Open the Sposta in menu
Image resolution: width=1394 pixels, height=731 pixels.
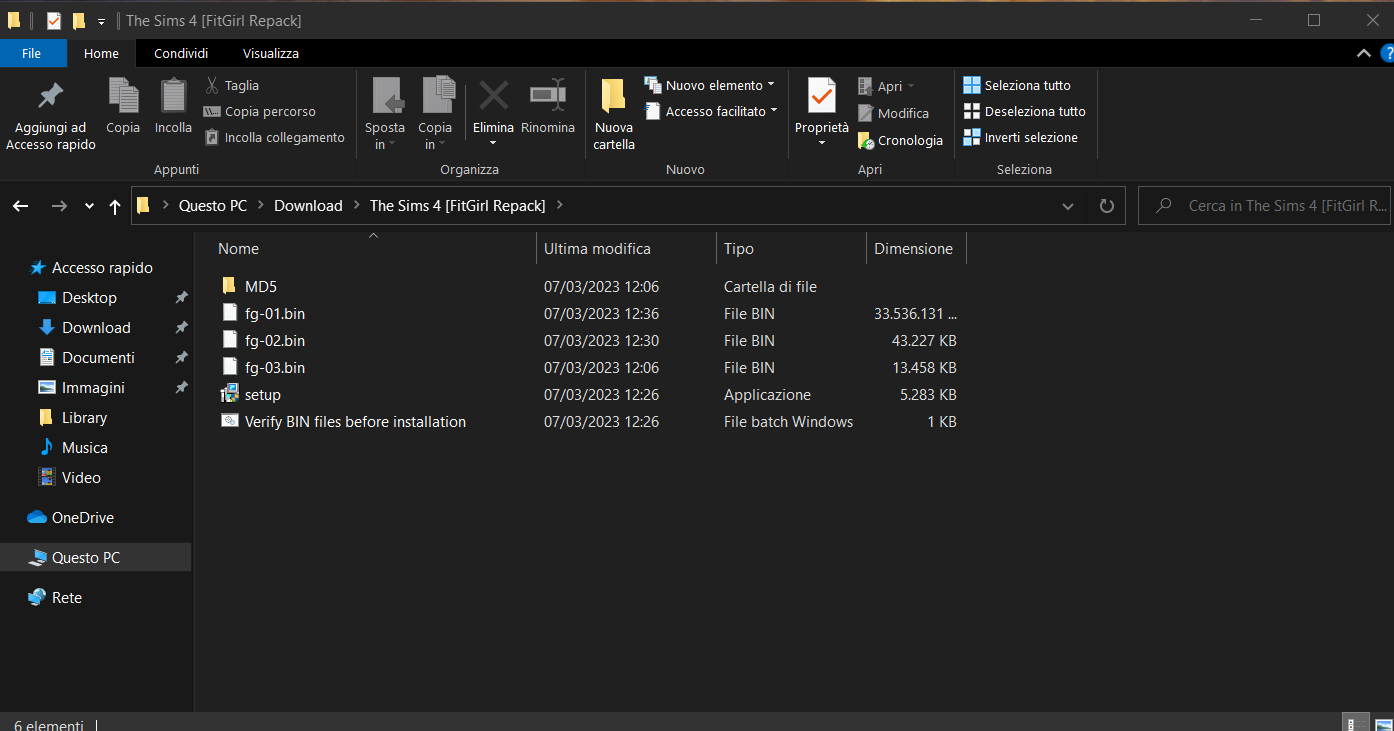coord(385,115)
